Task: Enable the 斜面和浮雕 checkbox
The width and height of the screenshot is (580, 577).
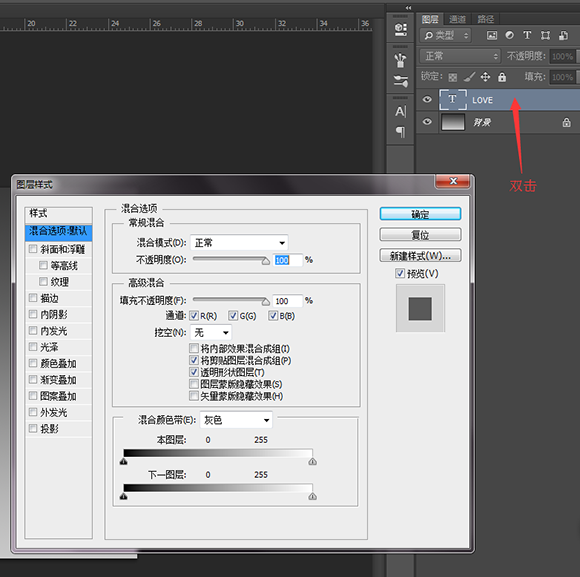Action: click(x=33, y=249)
